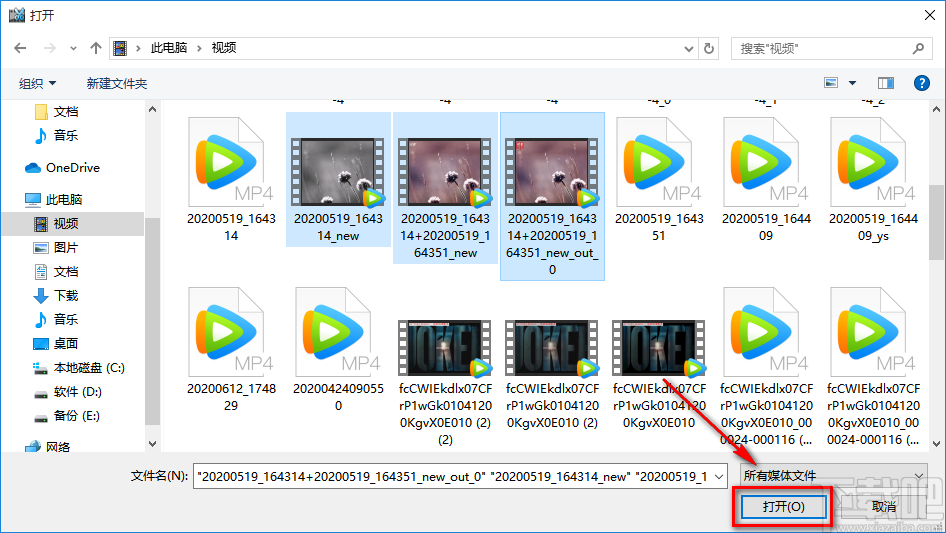Open the 组织 menu
The image size is (946, 533).
[x=37, y=83]
